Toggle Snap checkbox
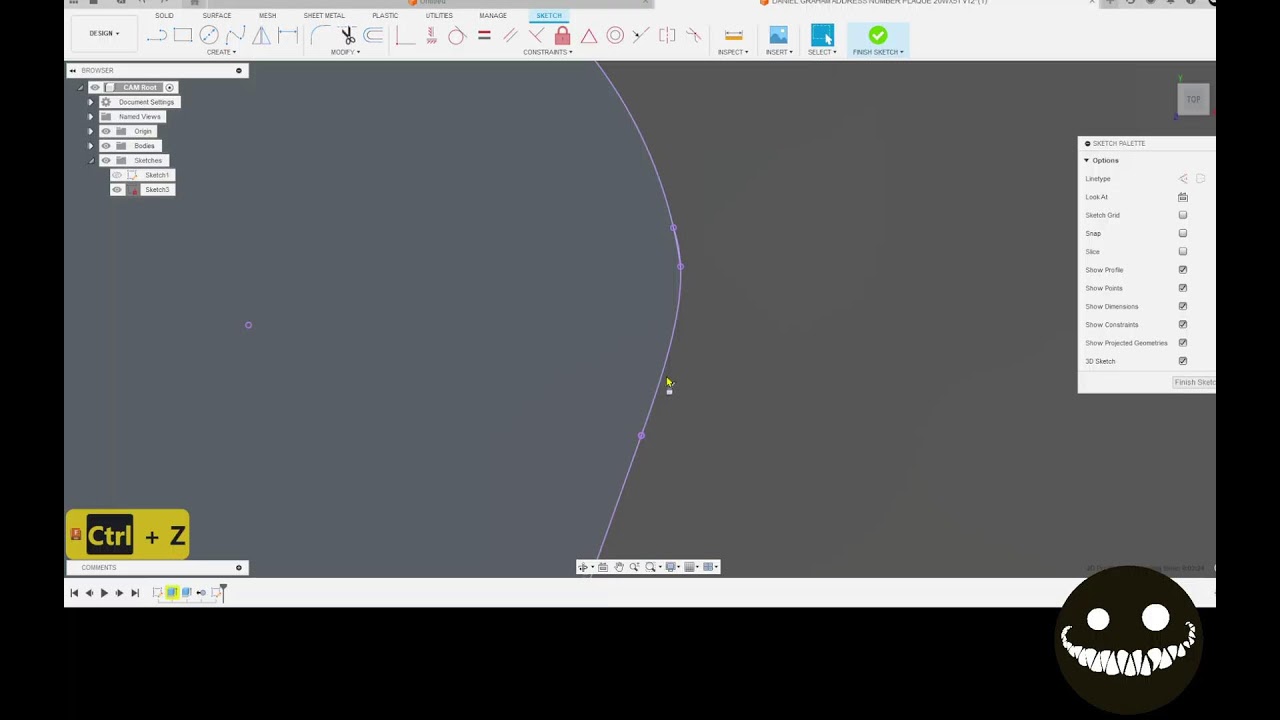The image size is (1280, 720). click(1183, 233)
